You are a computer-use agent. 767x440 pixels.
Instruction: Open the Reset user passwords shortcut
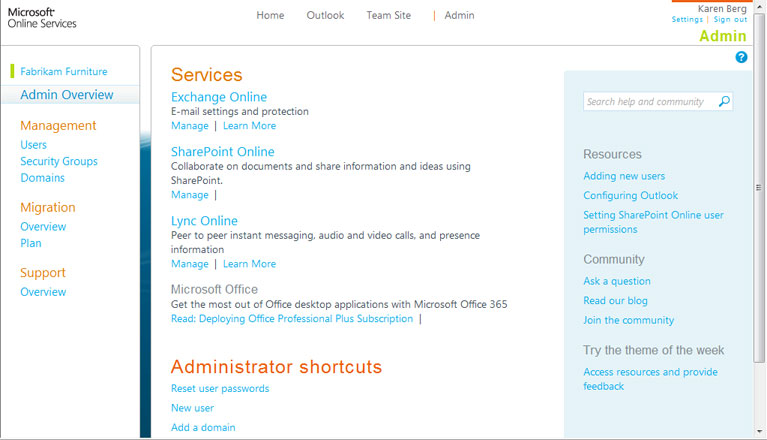click(220, 388)
